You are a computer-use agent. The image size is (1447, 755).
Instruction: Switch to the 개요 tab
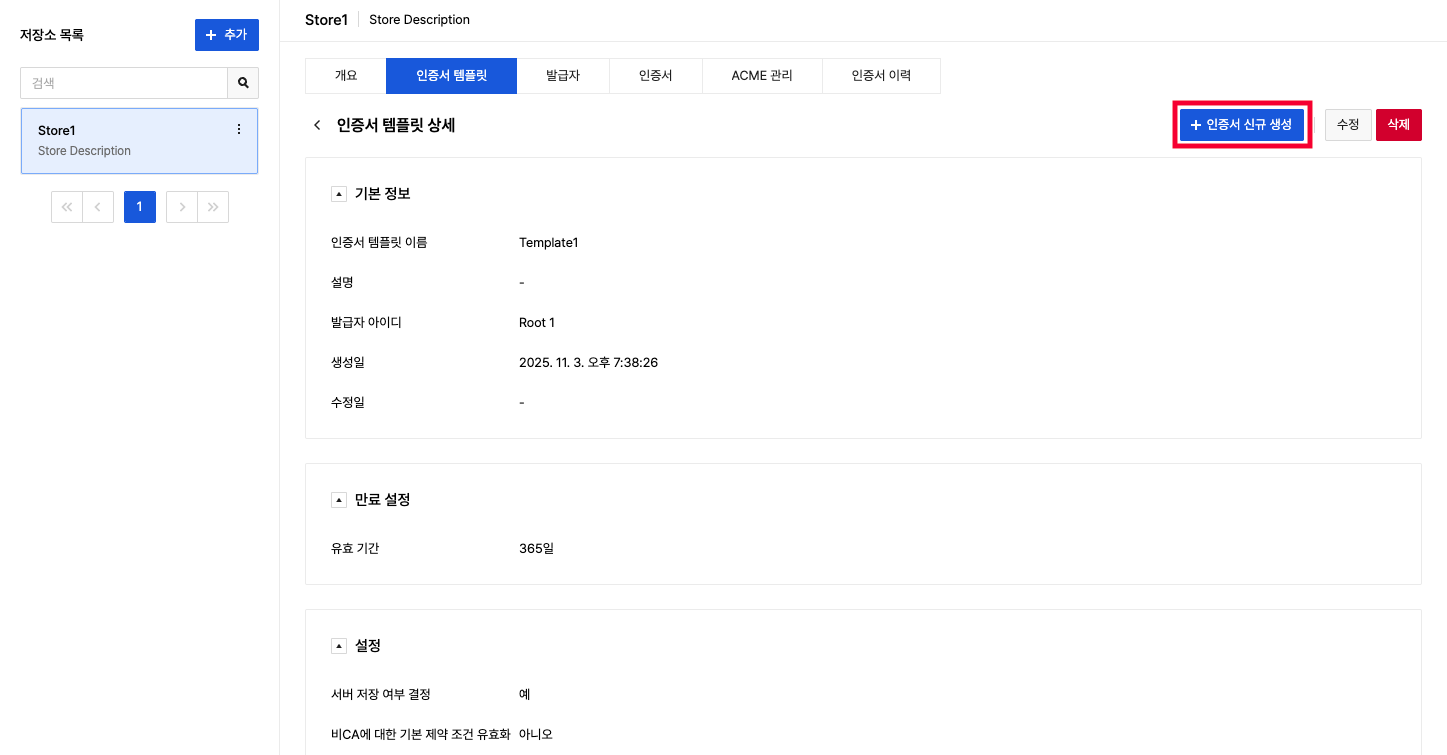[345, 76]
